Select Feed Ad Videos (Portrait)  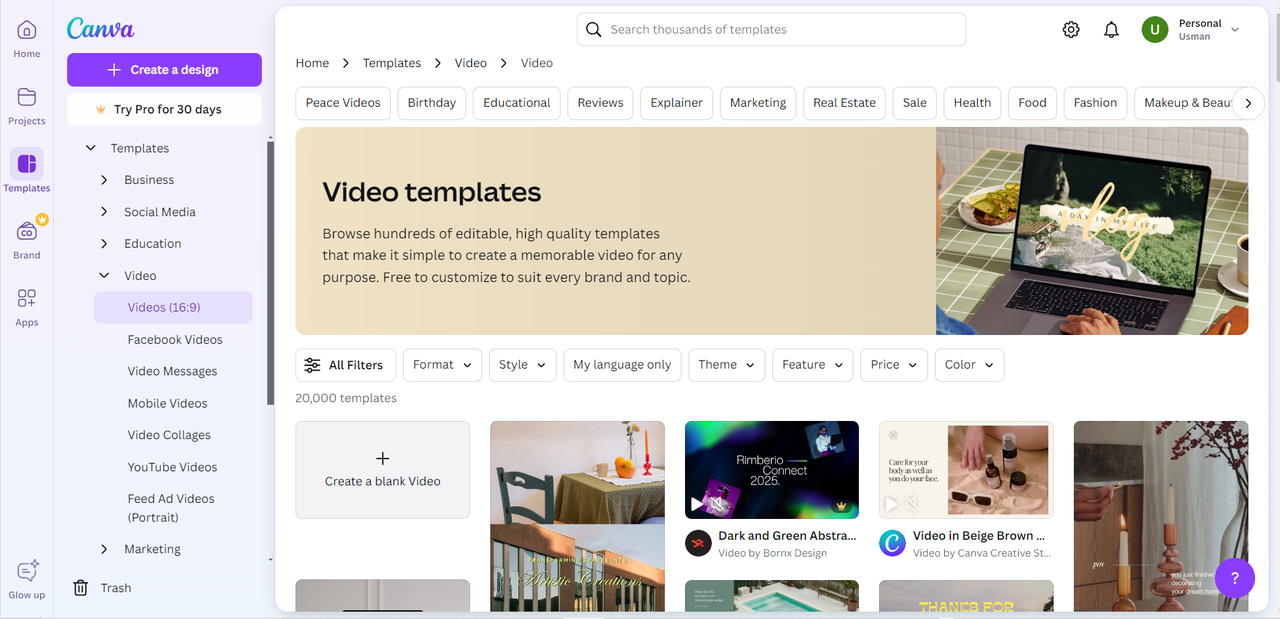click(171, 508)
